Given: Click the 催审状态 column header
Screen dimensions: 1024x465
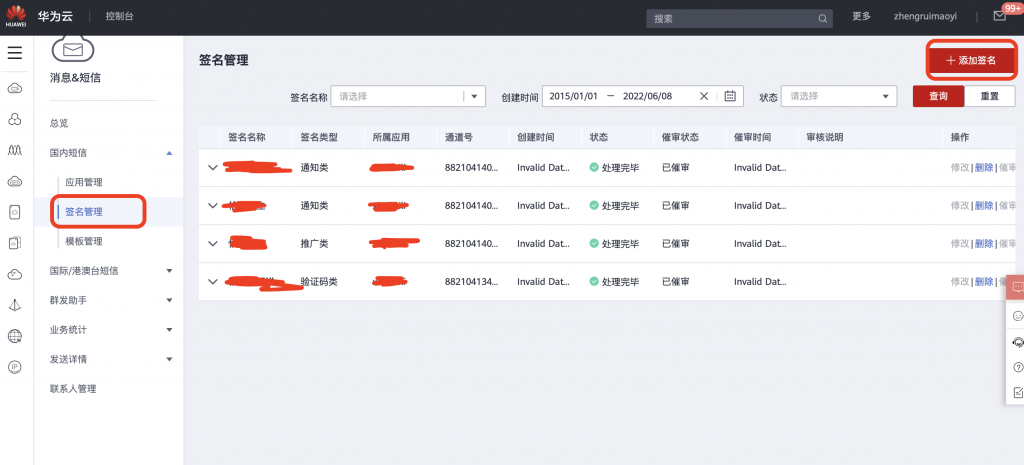Looking at the screenshot, I should coord(680,137).
